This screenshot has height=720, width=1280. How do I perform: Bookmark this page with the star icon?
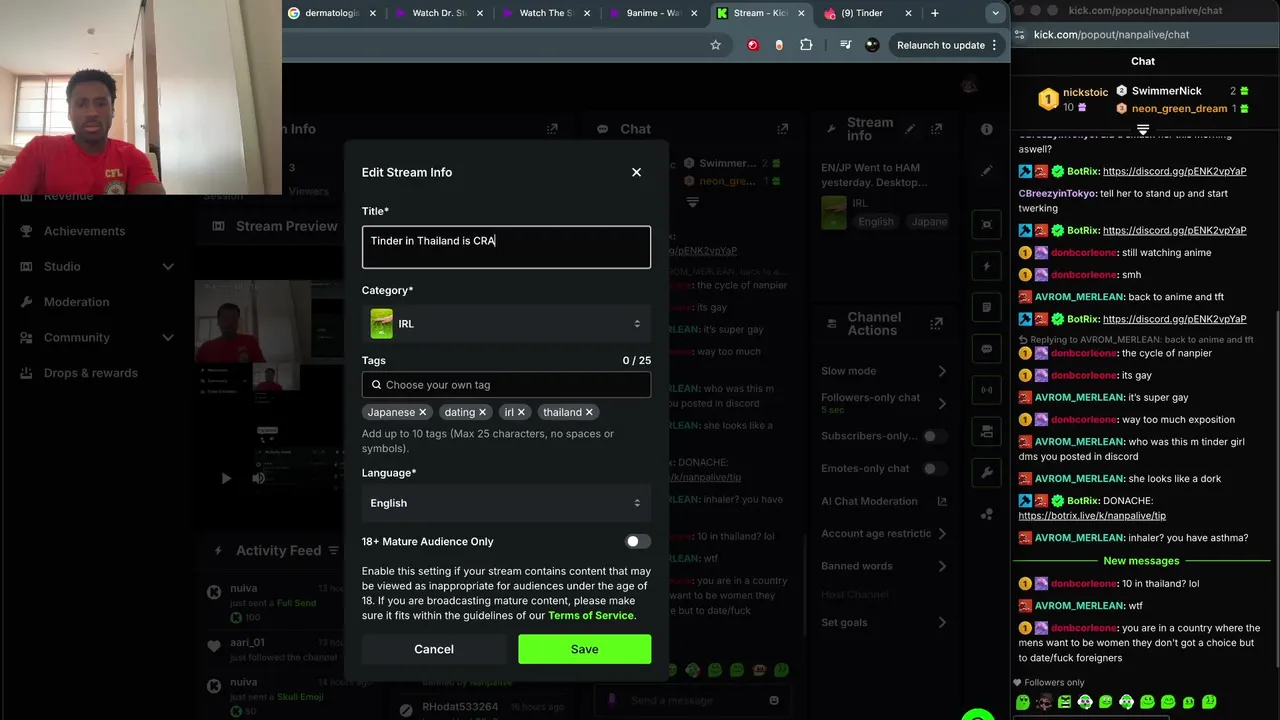click(x=715, y=45)
